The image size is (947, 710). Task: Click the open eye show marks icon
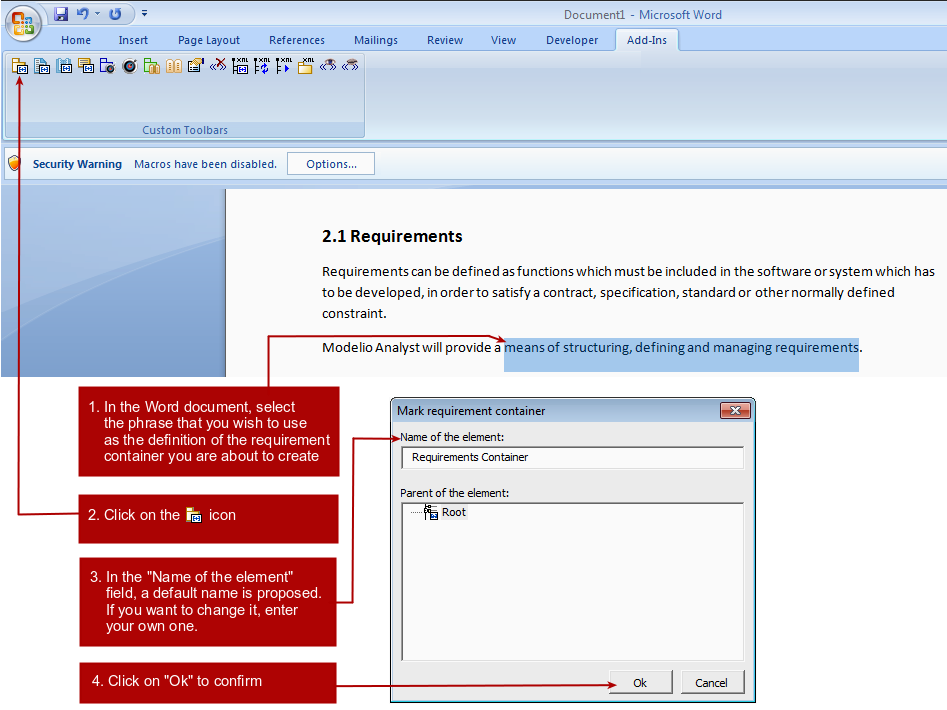pyautogui.click(x=328, y=65)
